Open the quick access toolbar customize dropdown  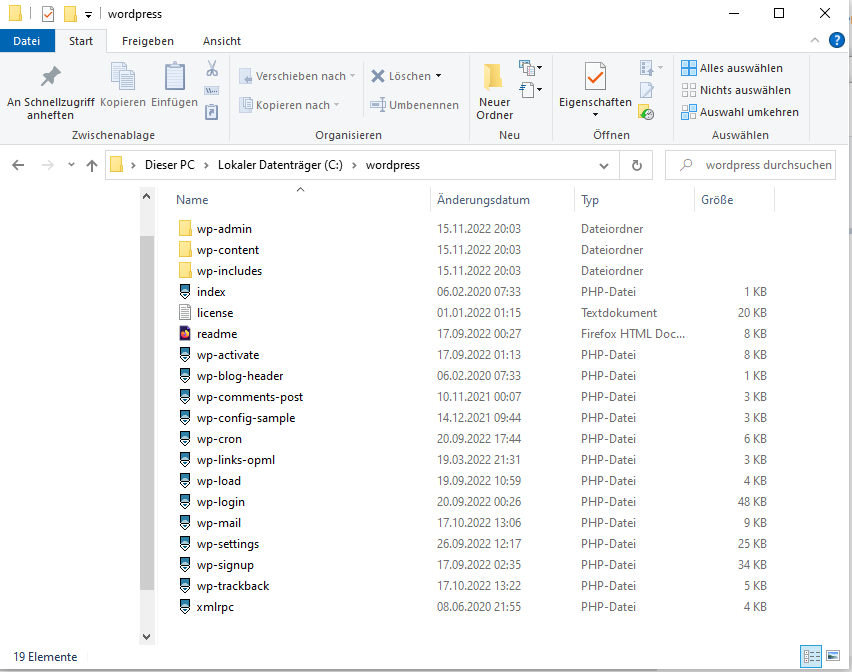88,15
